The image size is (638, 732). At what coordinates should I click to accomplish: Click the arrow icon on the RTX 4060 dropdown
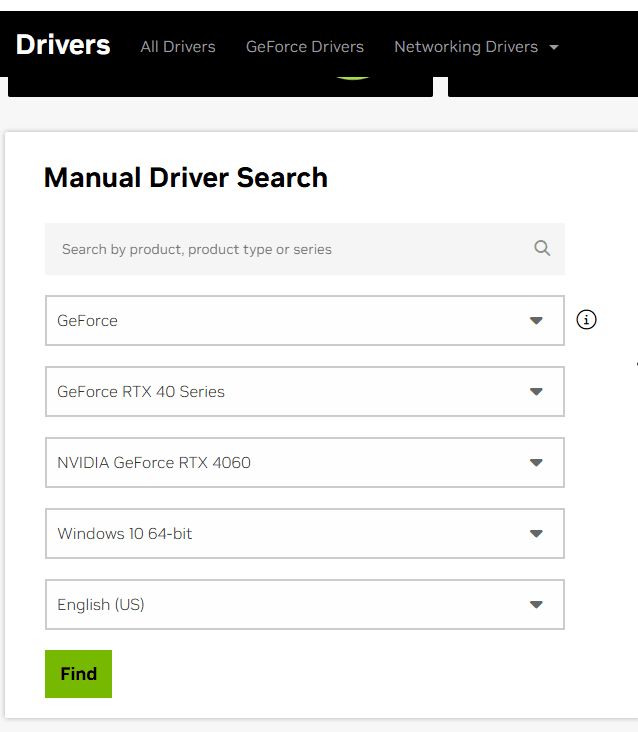536,463
